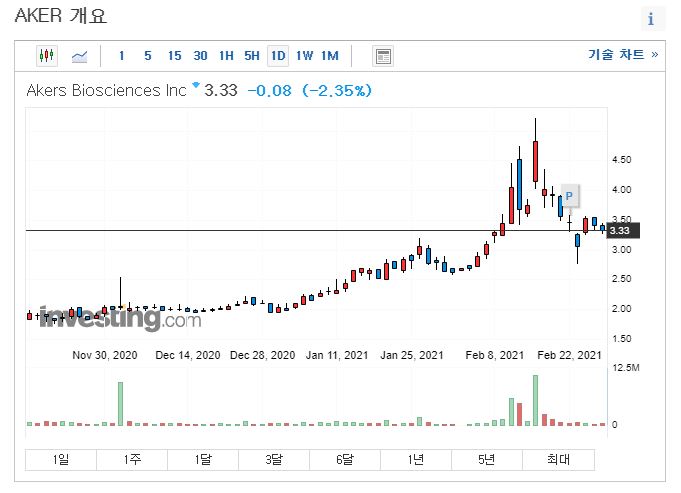The height and width of the screenshot is (493, 681).
Task: Click the 3.33 current price label on axis
Action: point(624,231)
